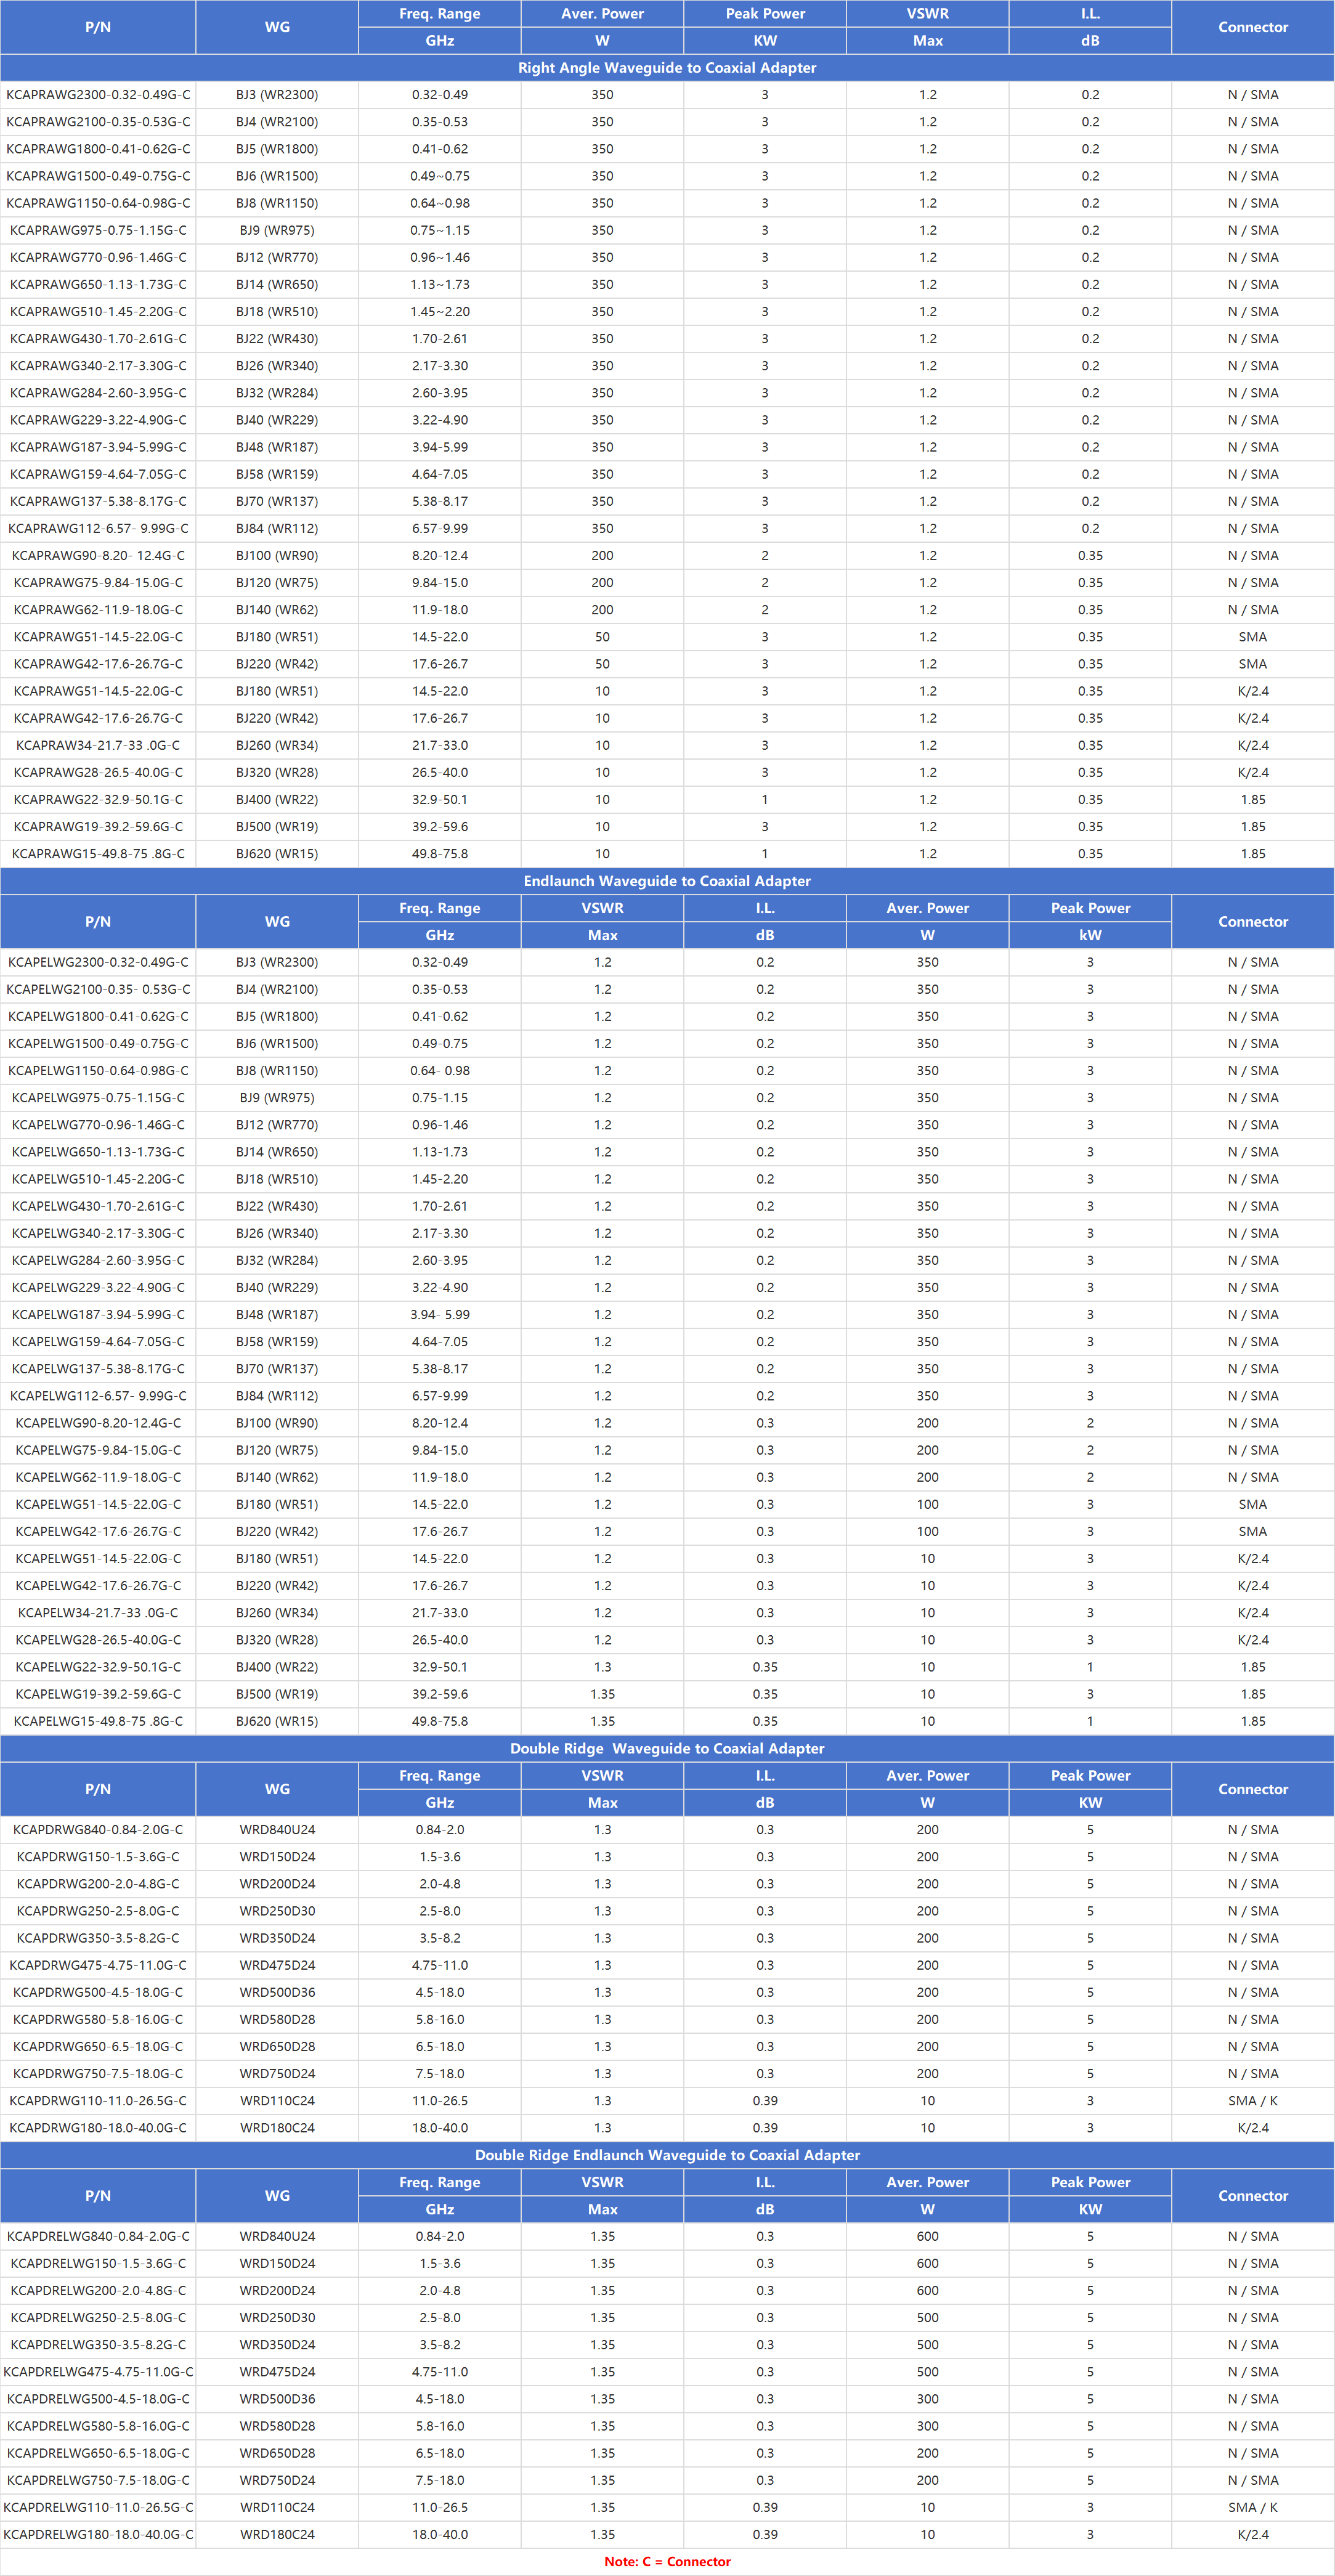Select part number KCAPDRELWG180-18.0-40.0G-C
This screenshot has height=2576, width=1335.
tap(98, 2534)
